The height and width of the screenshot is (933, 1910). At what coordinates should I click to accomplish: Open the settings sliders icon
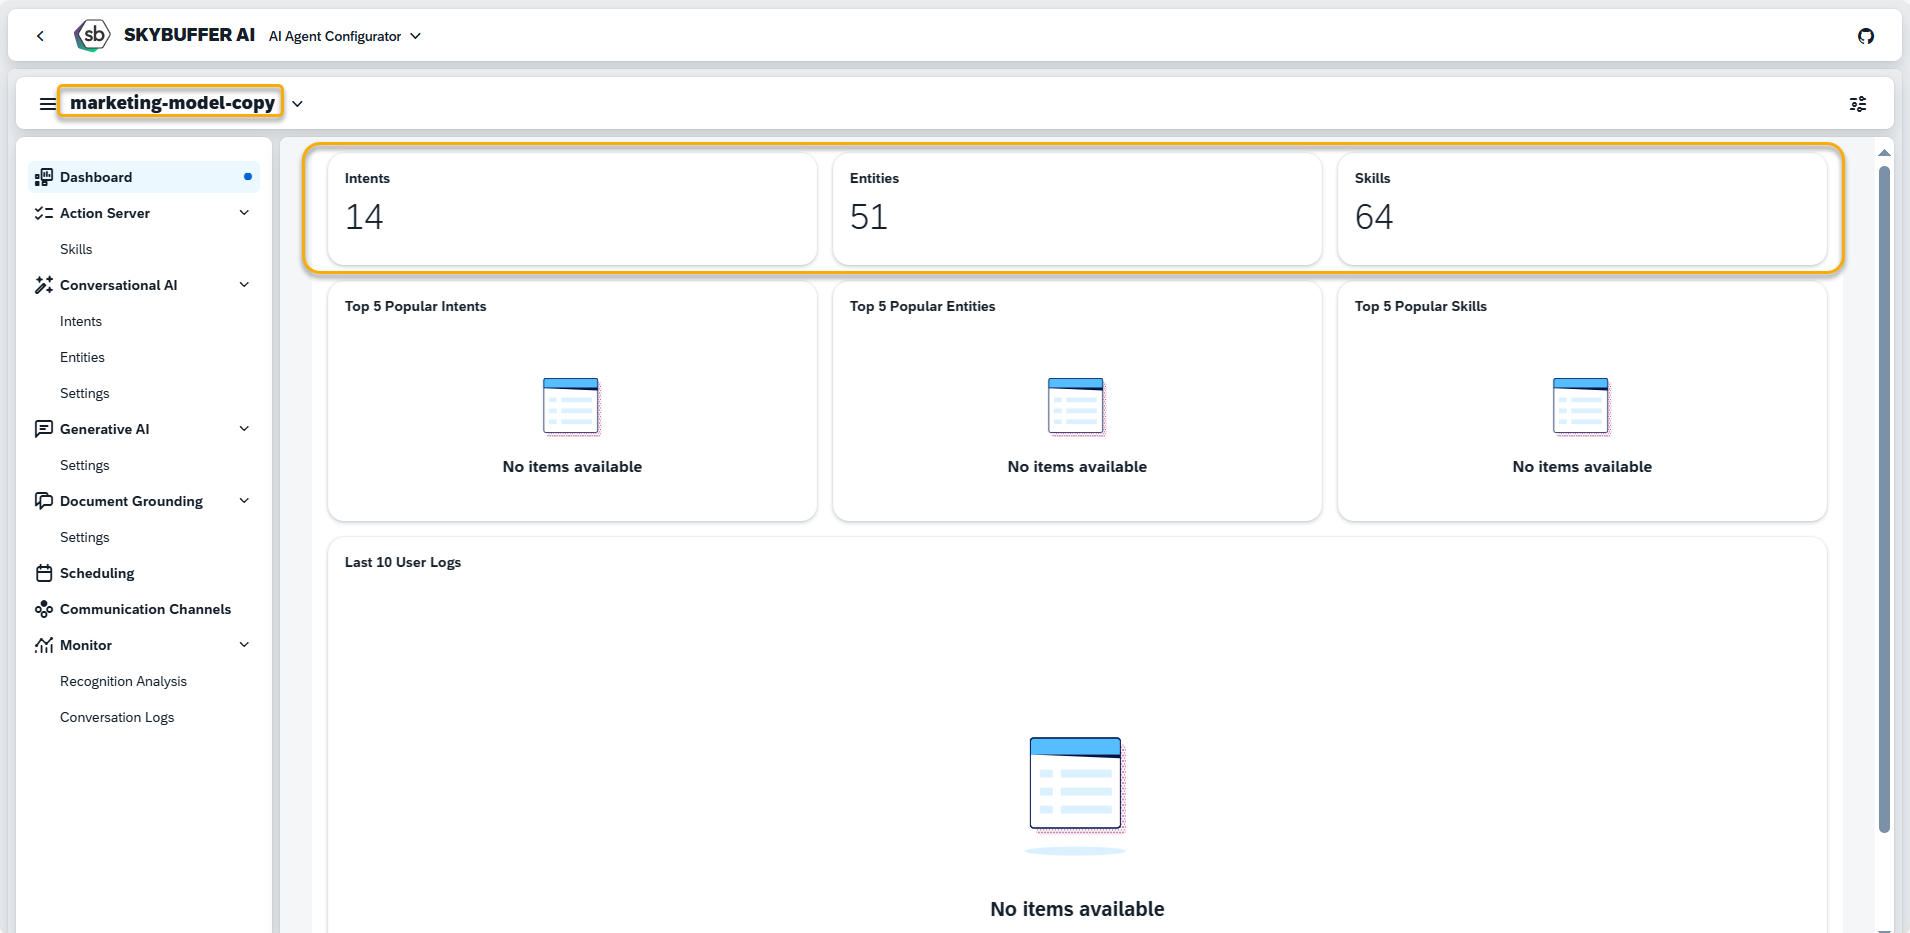[x=1858, y=104]
